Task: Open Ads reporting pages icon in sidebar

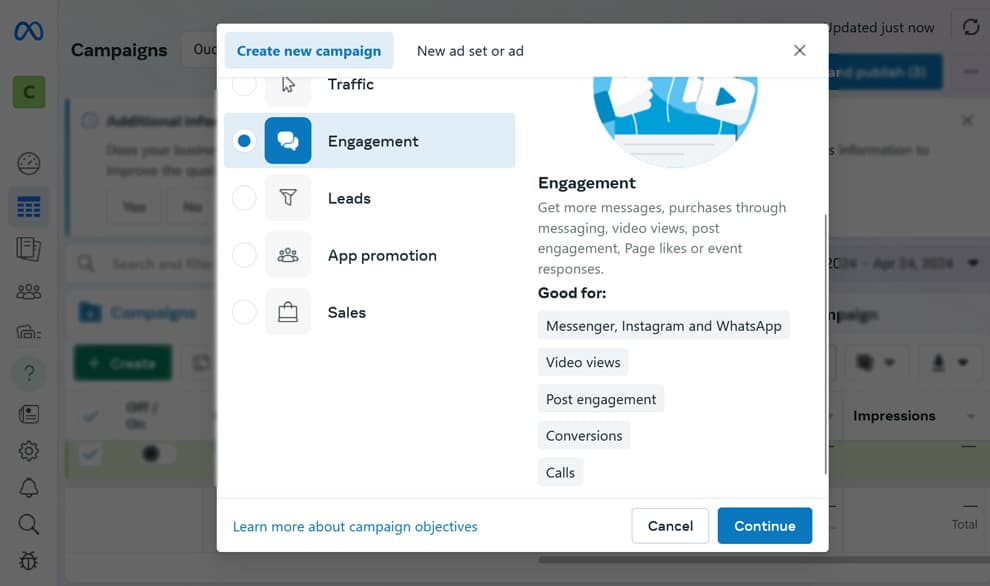Action: (x=28, y=249)
